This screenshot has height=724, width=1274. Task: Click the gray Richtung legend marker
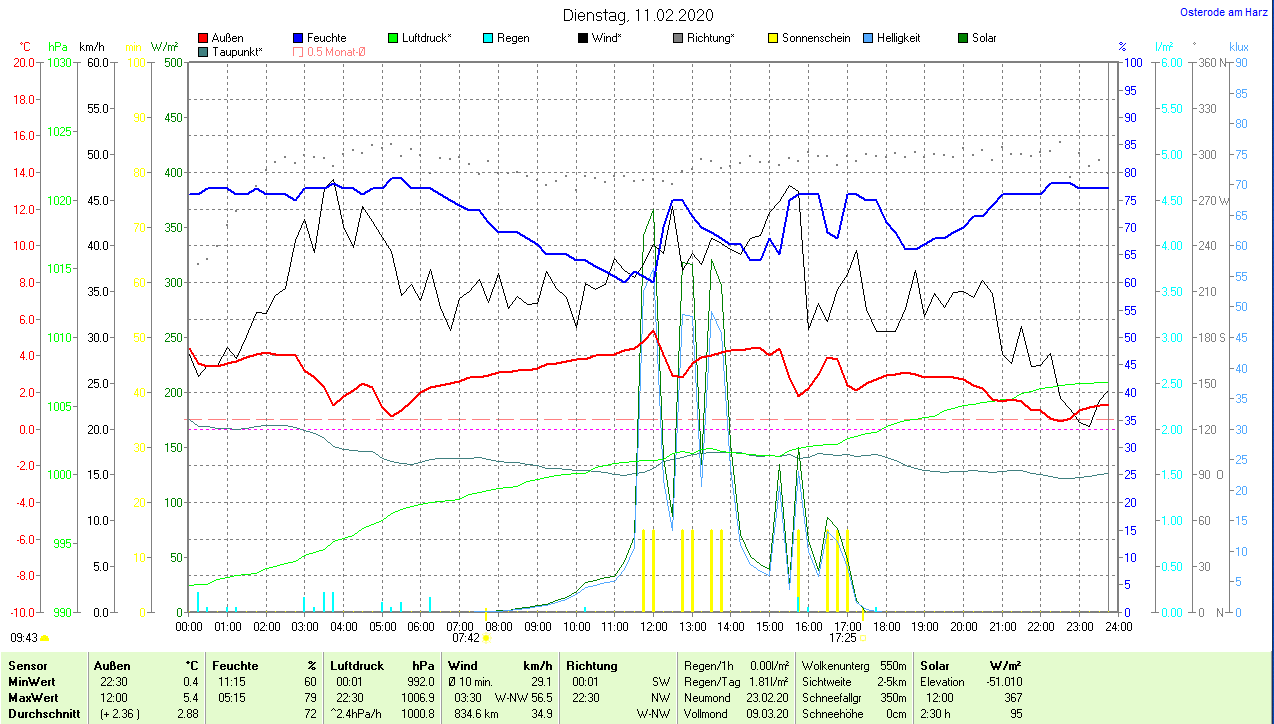tap(678, 38)
